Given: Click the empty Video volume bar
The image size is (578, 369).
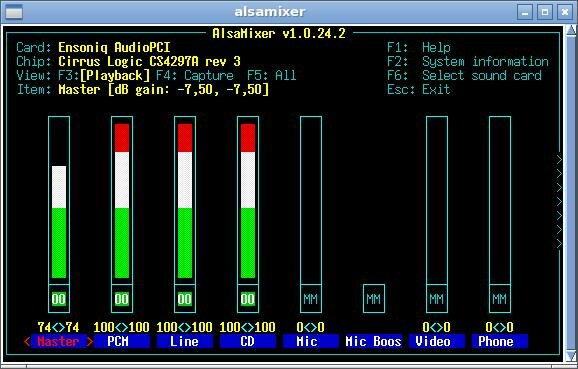Looking at the screenshot, I should (x=437, y=200).
